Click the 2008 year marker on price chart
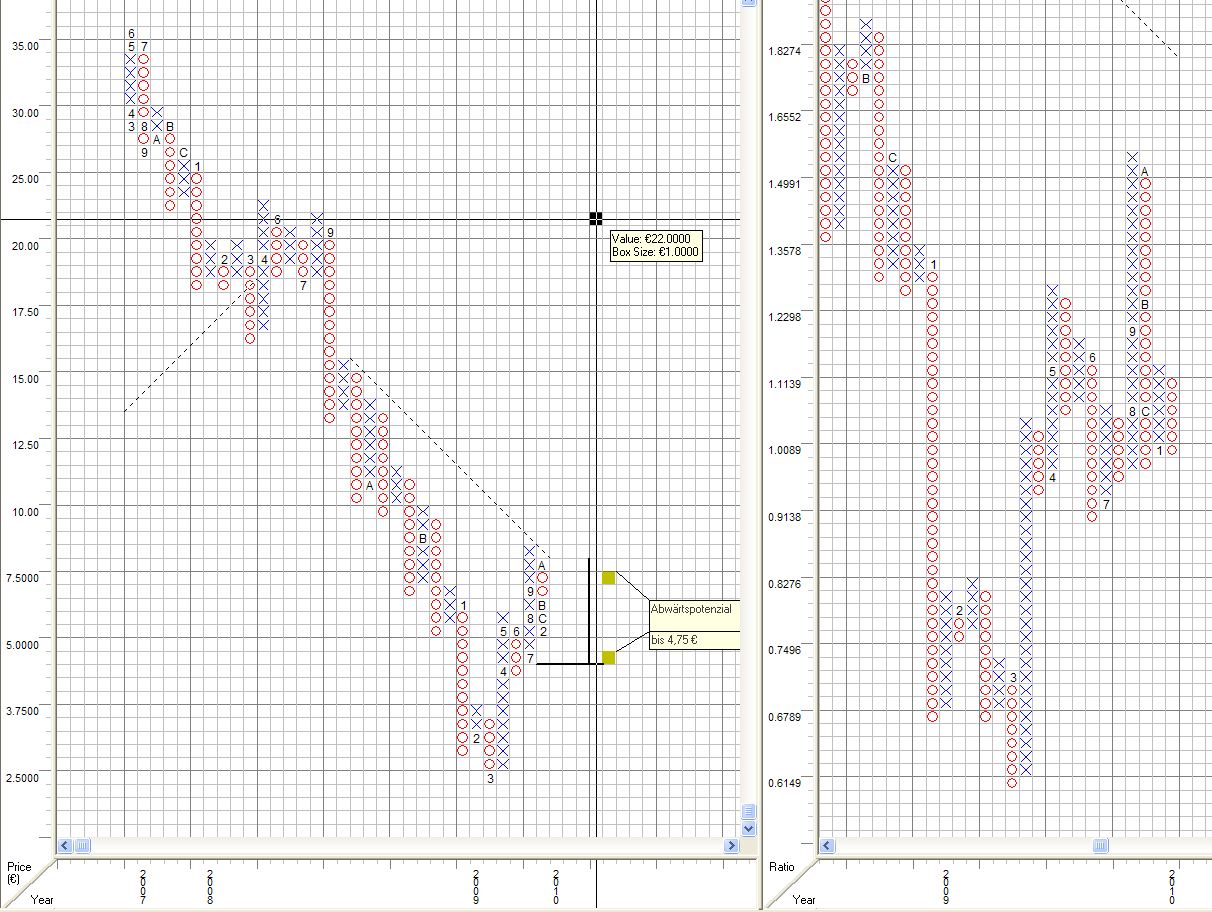Screen dimensions: 1212x912 tap(210, 887)
